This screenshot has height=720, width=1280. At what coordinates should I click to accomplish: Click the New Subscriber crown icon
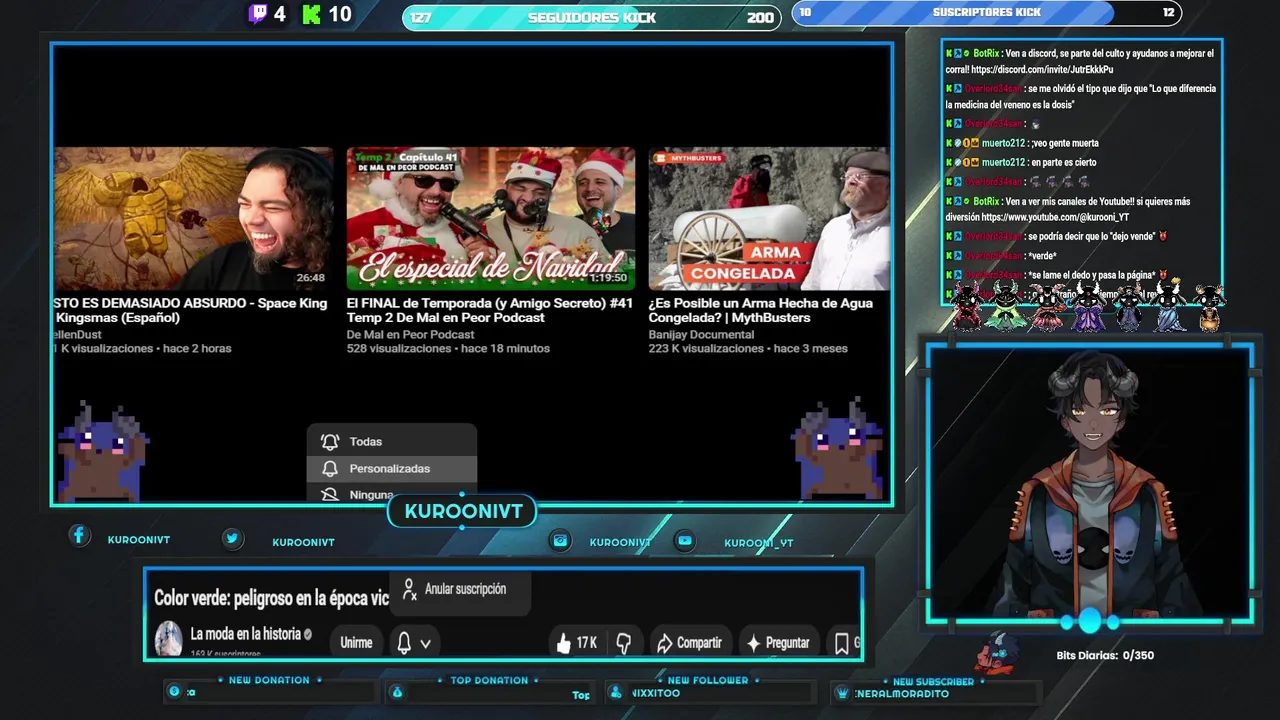(x=843, y=693)
